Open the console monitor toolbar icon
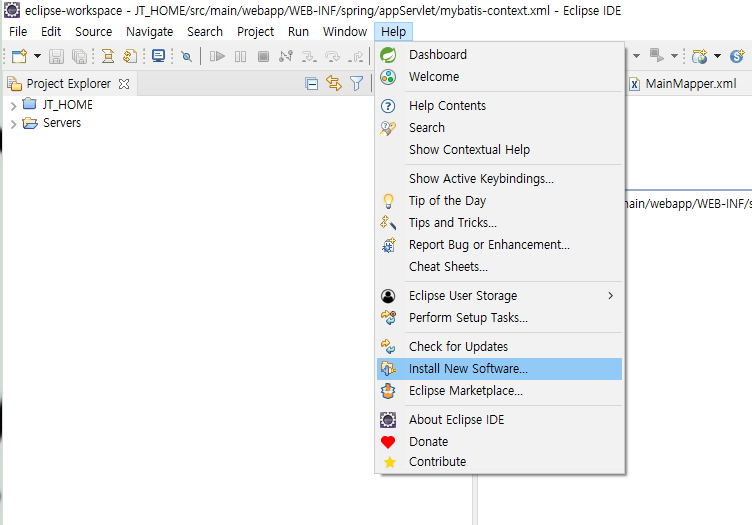The image size is (752, 525). pyautogui.click(x=158, y=56)
